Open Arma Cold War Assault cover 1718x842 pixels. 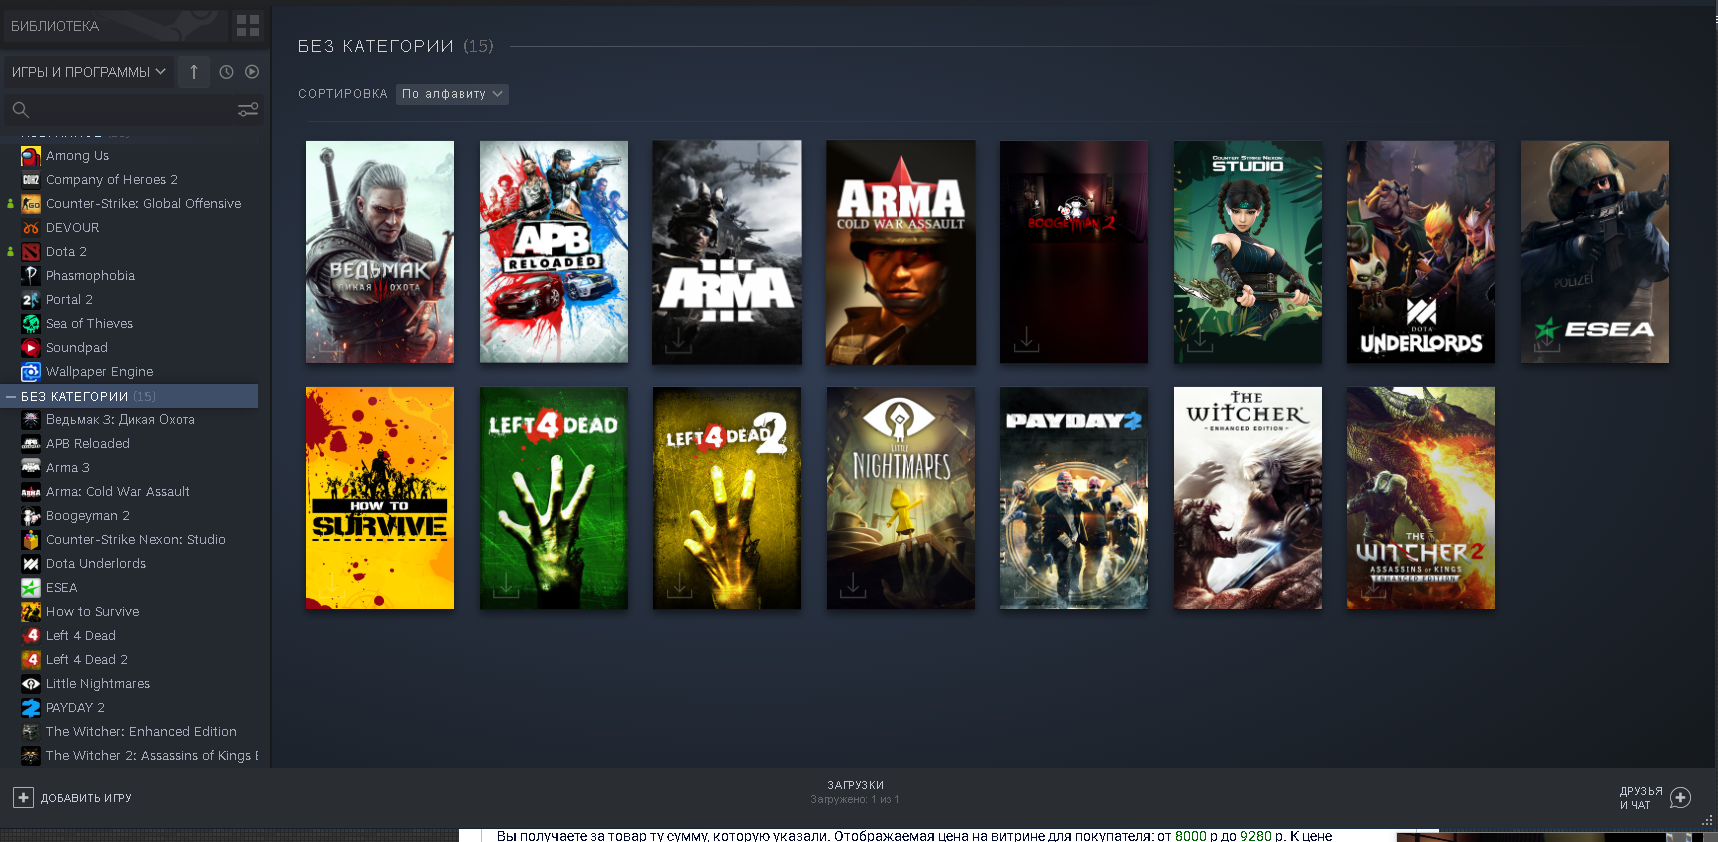pyautogui.click(x=901, y=252)
